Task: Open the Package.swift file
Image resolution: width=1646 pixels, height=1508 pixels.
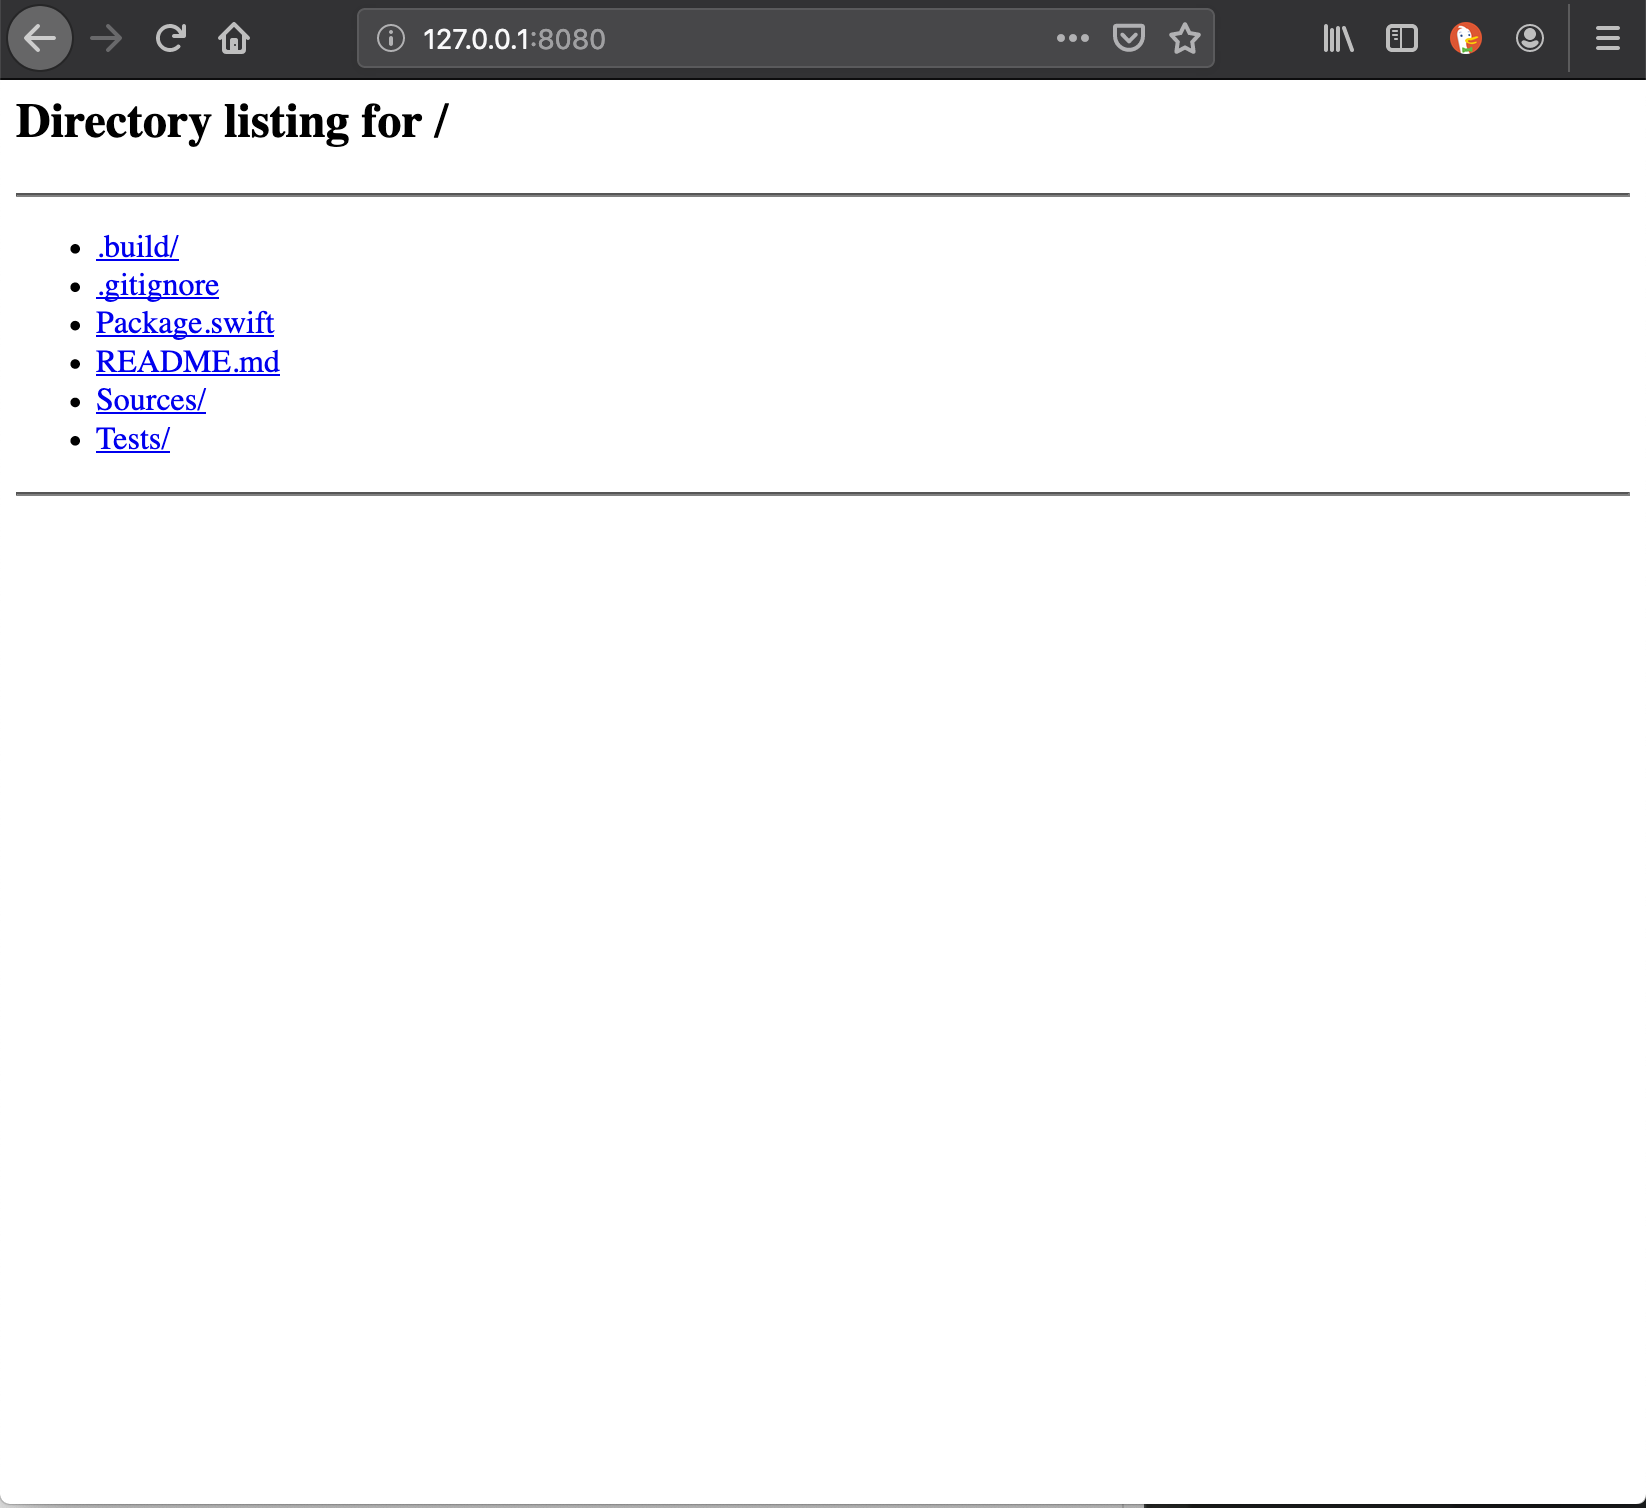Action: click(x=185, y=324)
